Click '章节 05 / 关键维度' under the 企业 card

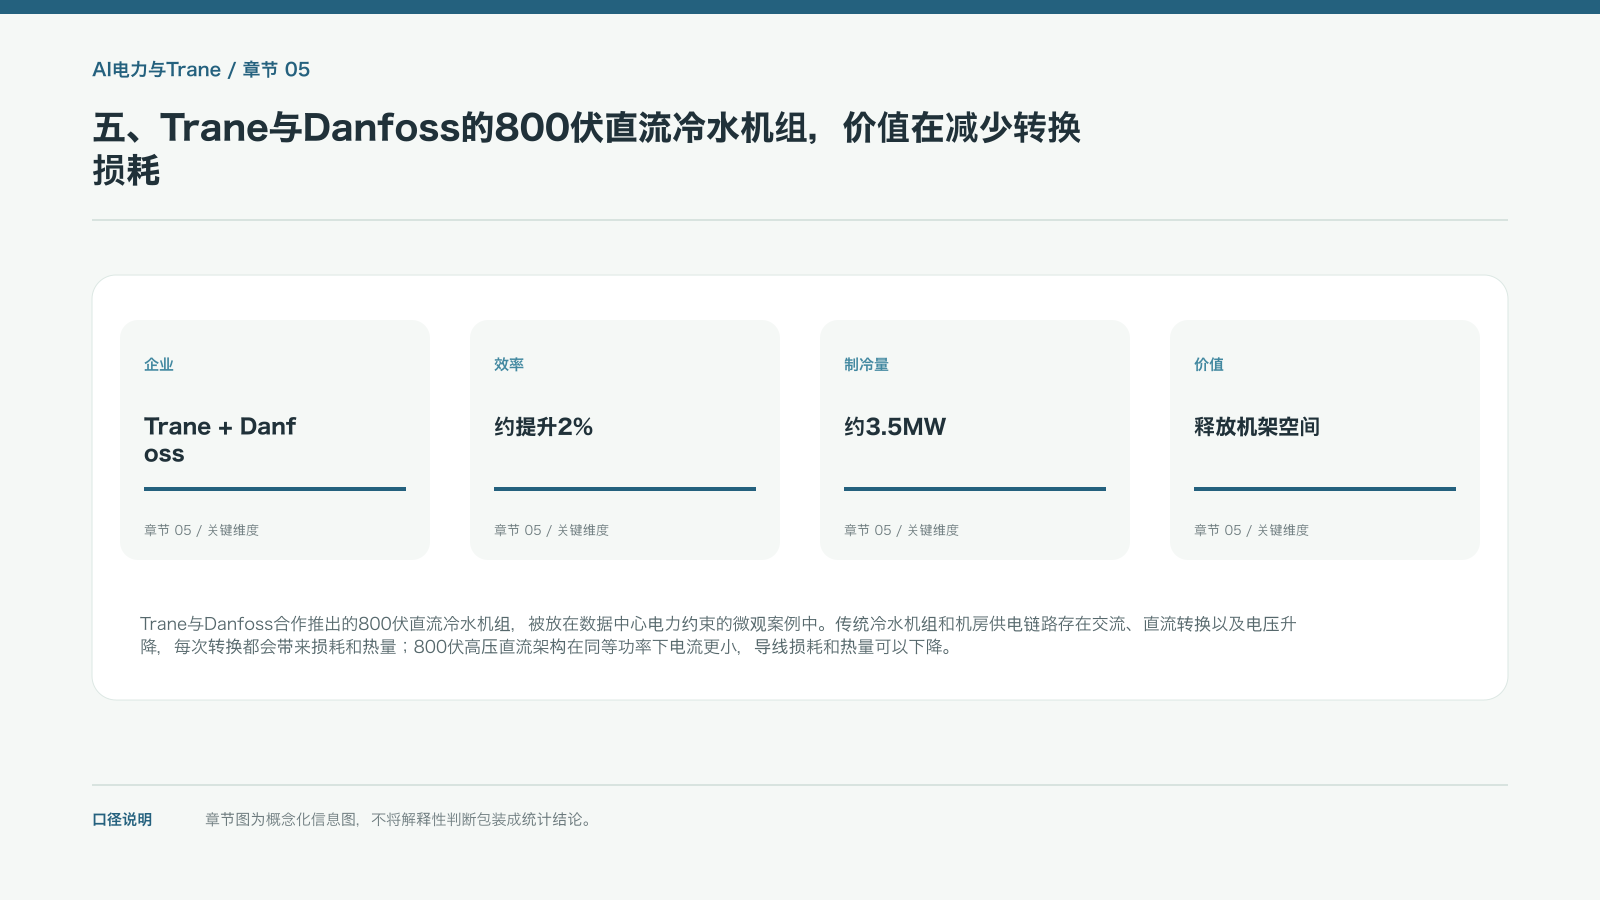(x=201, y=530)
